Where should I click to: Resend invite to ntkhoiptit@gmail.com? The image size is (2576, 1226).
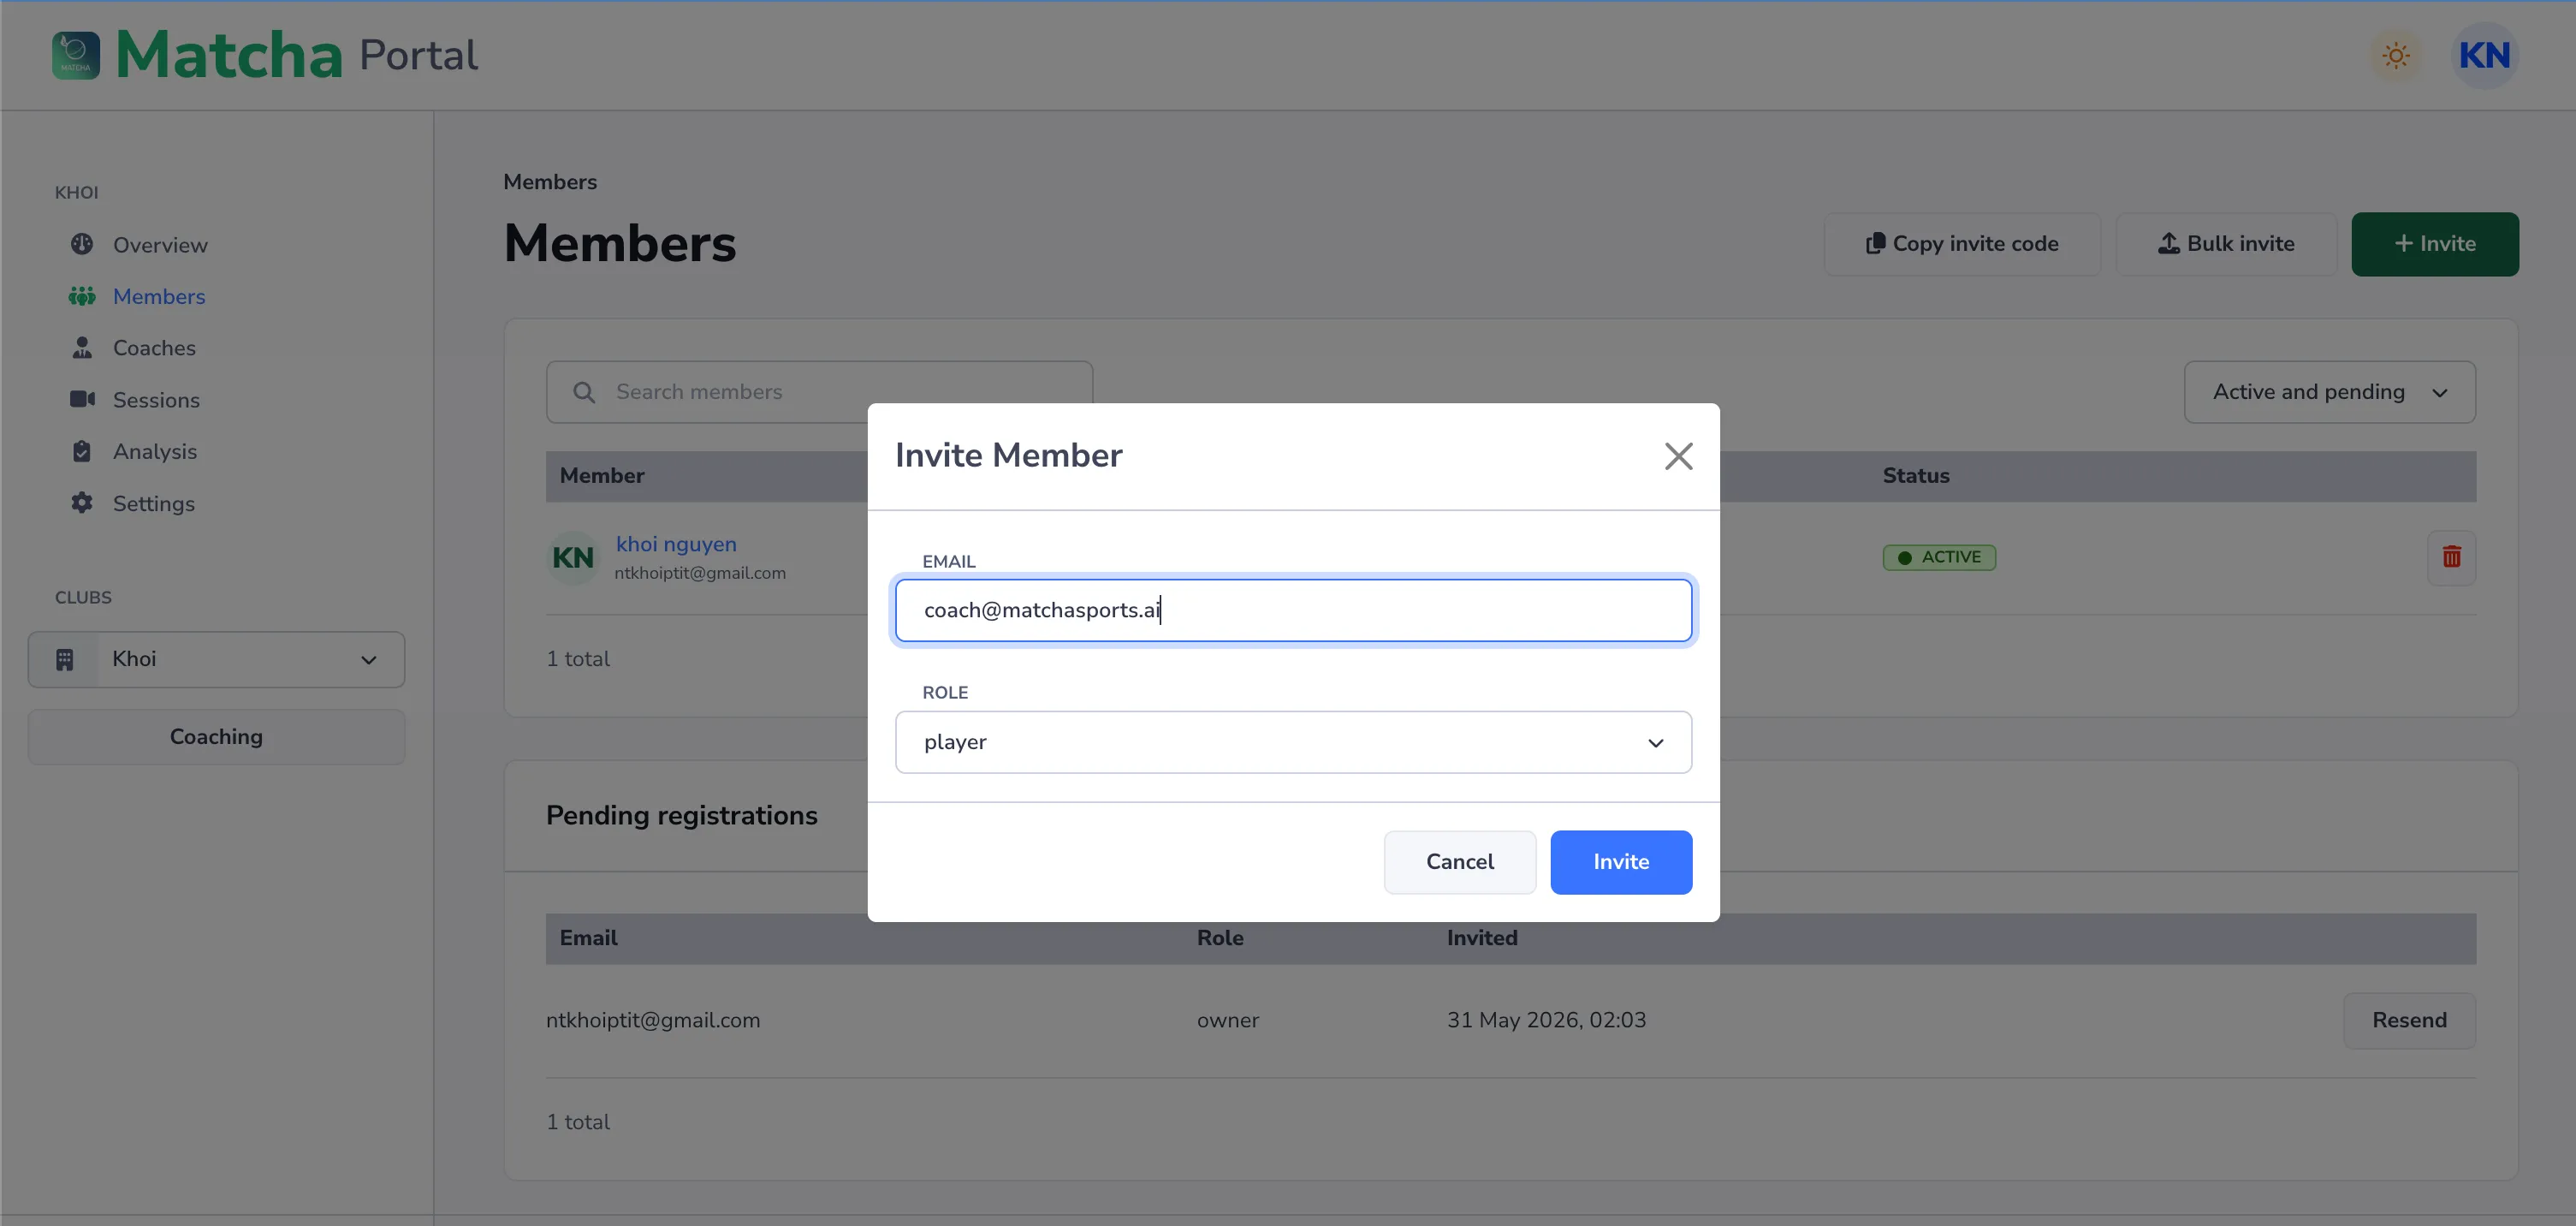coord(2409,1021)
